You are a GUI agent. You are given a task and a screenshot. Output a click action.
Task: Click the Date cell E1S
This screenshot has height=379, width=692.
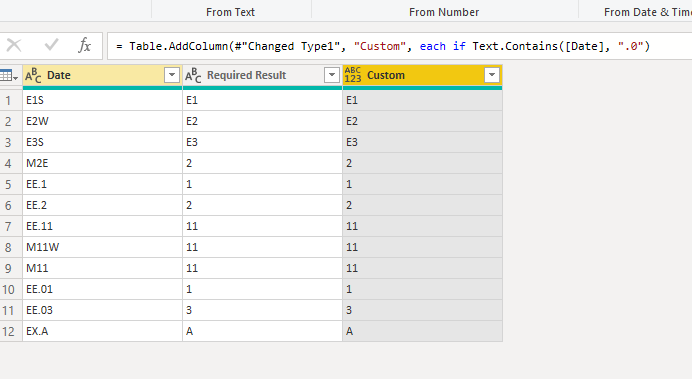tap(102, 100)
